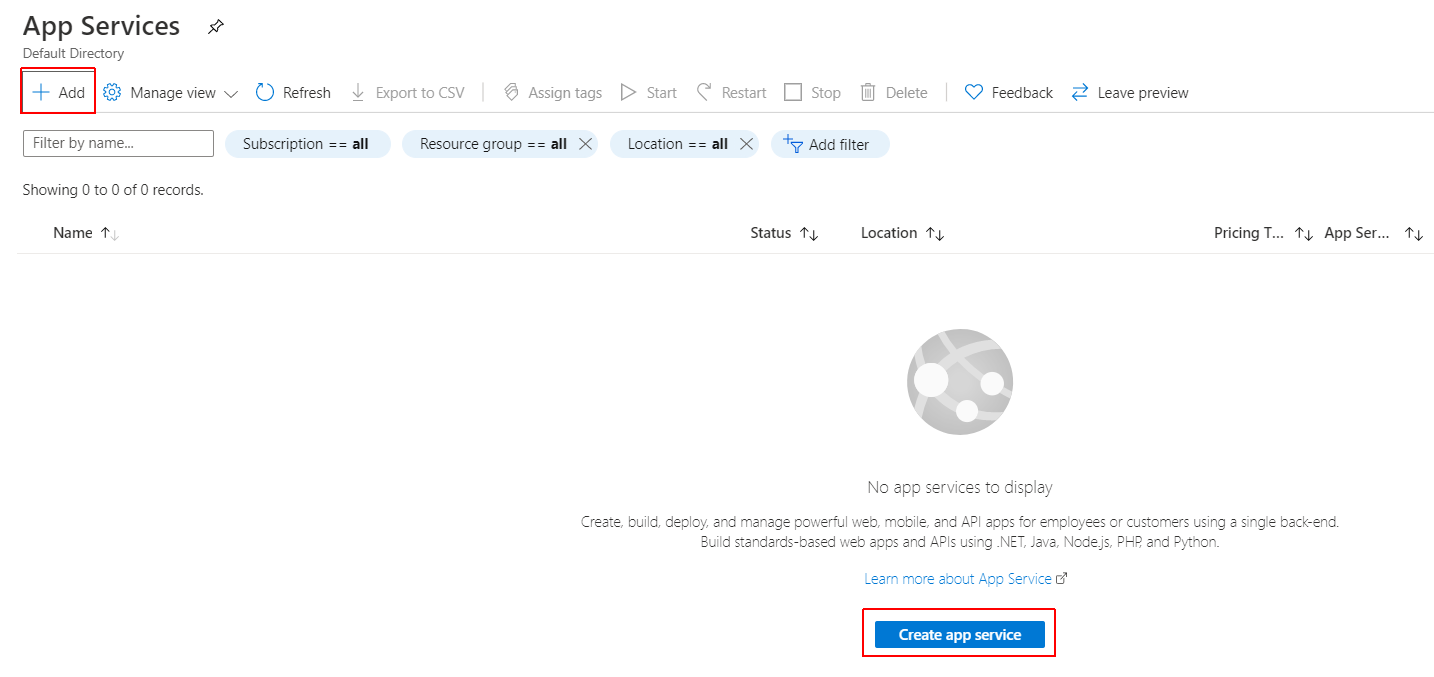This screenshot has height=677, width=1434.
Task: Click the Delete trash command
Action: (894, 93)
